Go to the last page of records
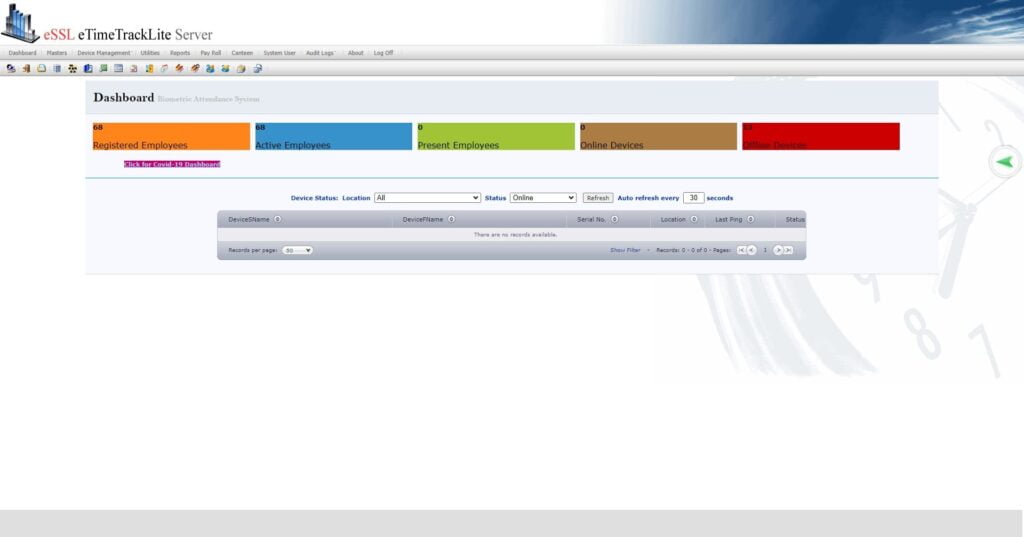The width and height of the screenshot is (1024, 537). coord(788,250)
